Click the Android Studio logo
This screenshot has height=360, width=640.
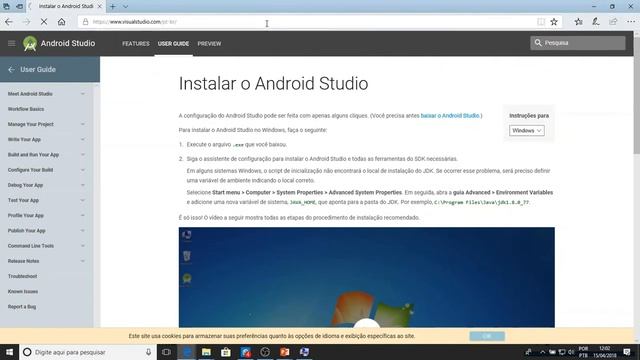tap(59, 43)
